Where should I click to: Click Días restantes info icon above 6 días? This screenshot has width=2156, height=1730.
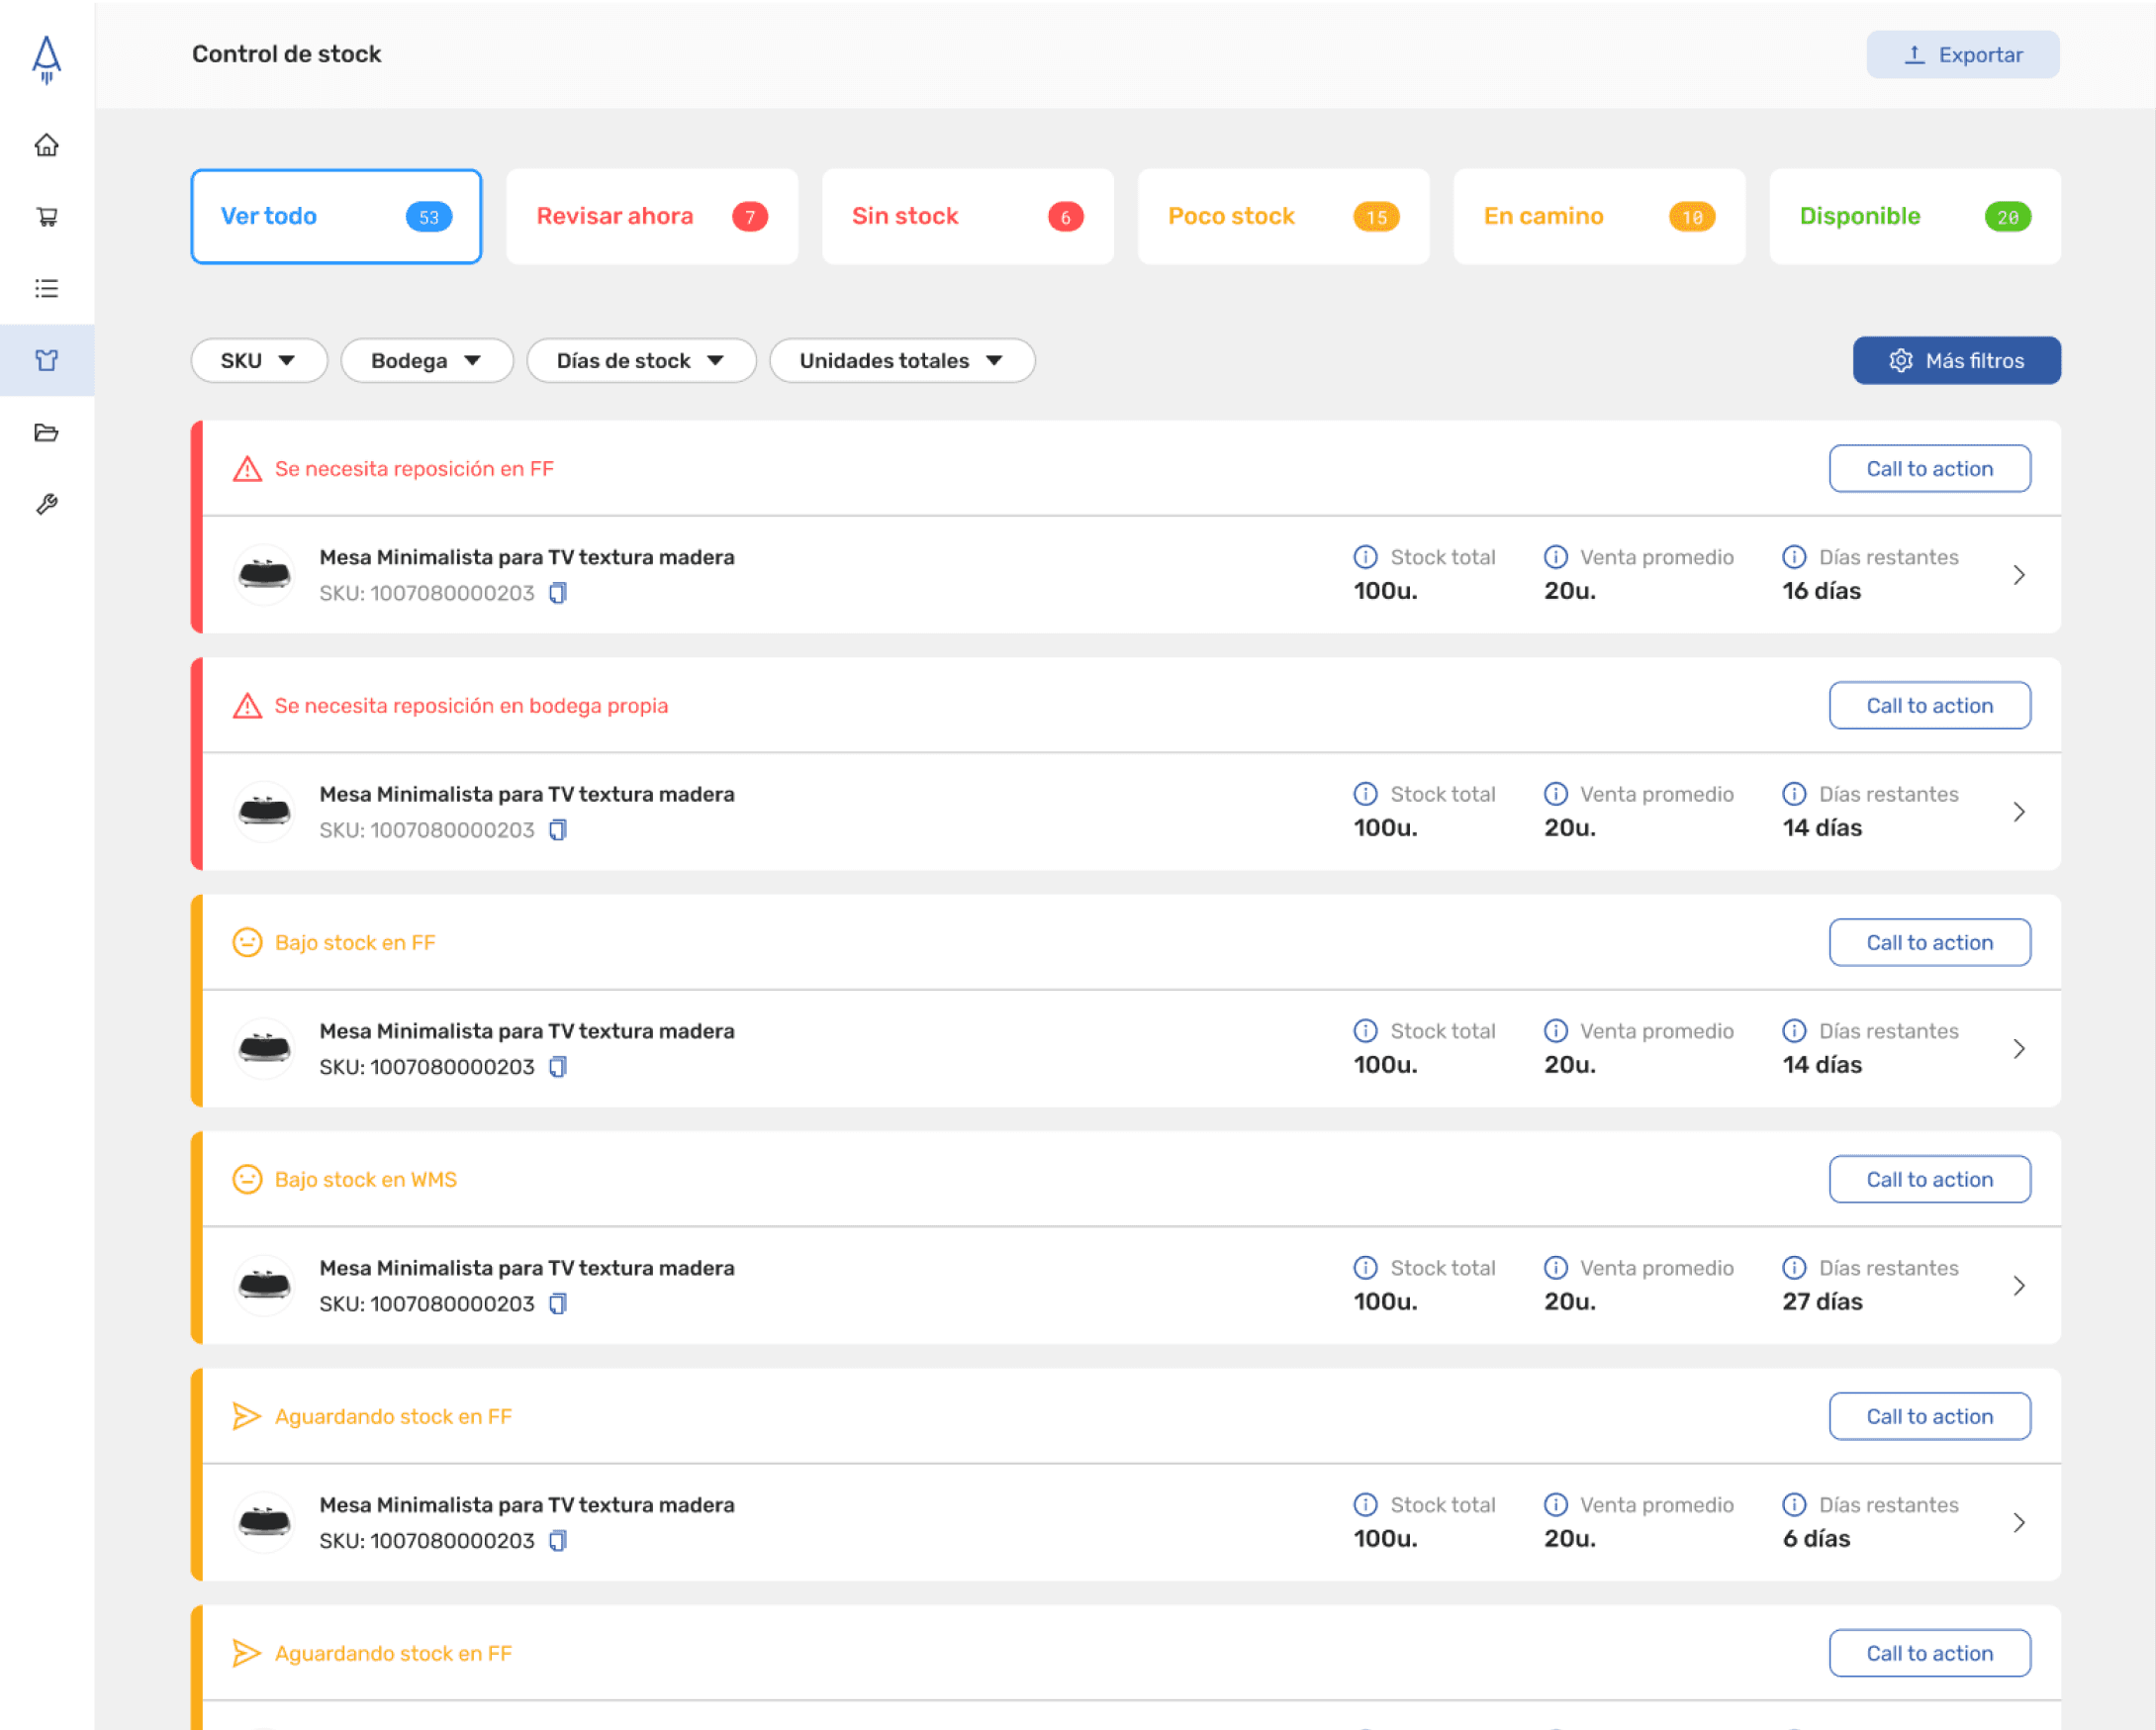click(1794, 1505)
